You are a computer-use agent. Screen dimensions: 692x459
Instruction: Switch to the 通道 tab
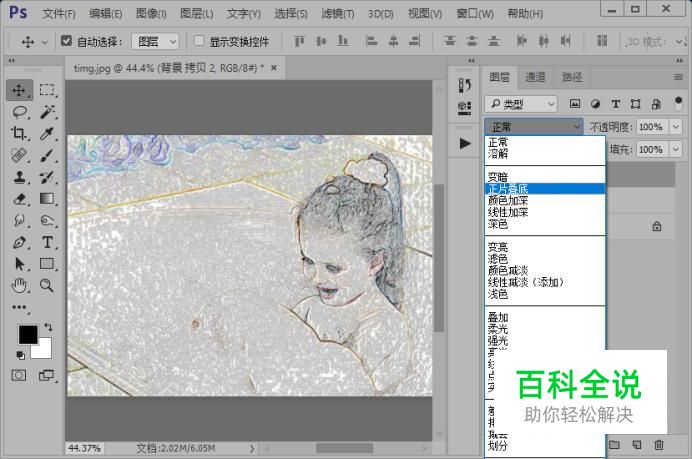tap(535, 78)
